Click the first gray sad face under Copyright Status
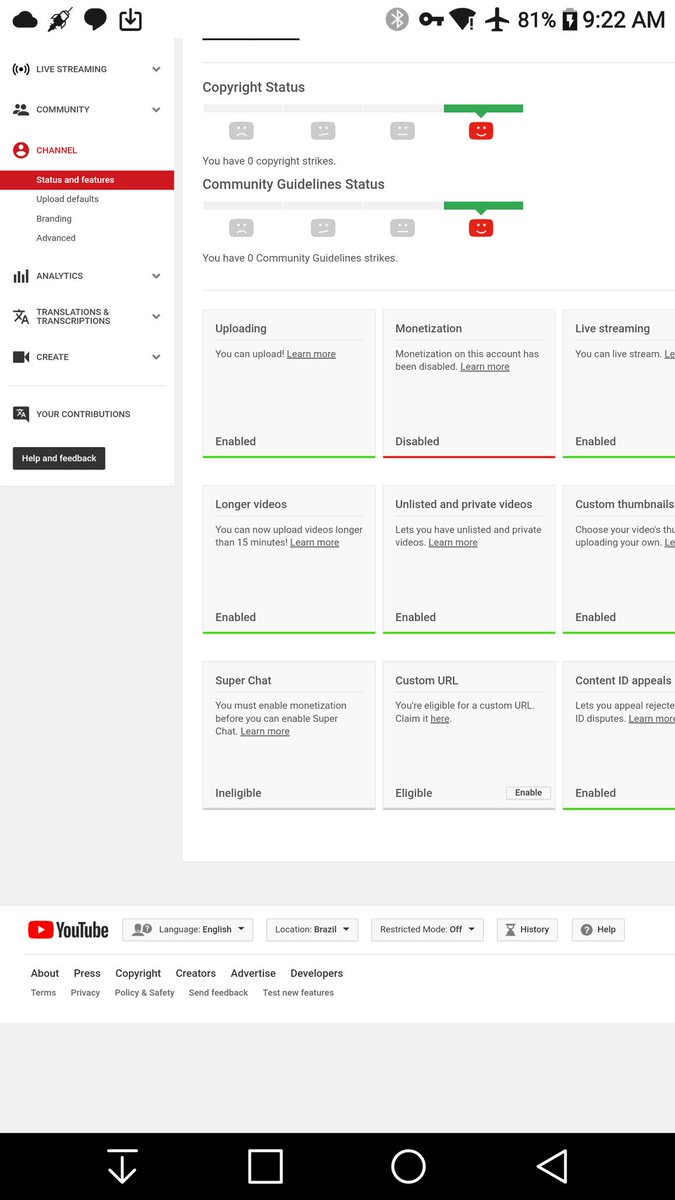Screen dimensions: 675x1200 (x=241, y=130)
